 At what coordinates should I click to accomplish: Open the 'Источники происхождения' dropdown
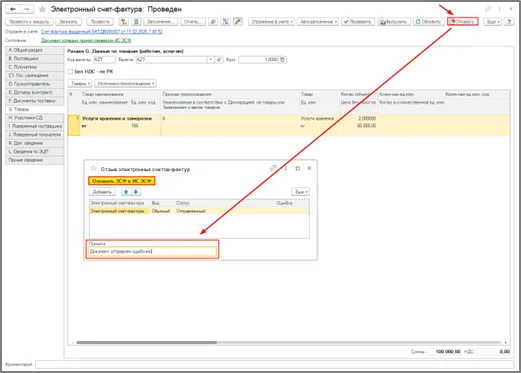pyautogui.click(x=125, y=83)
